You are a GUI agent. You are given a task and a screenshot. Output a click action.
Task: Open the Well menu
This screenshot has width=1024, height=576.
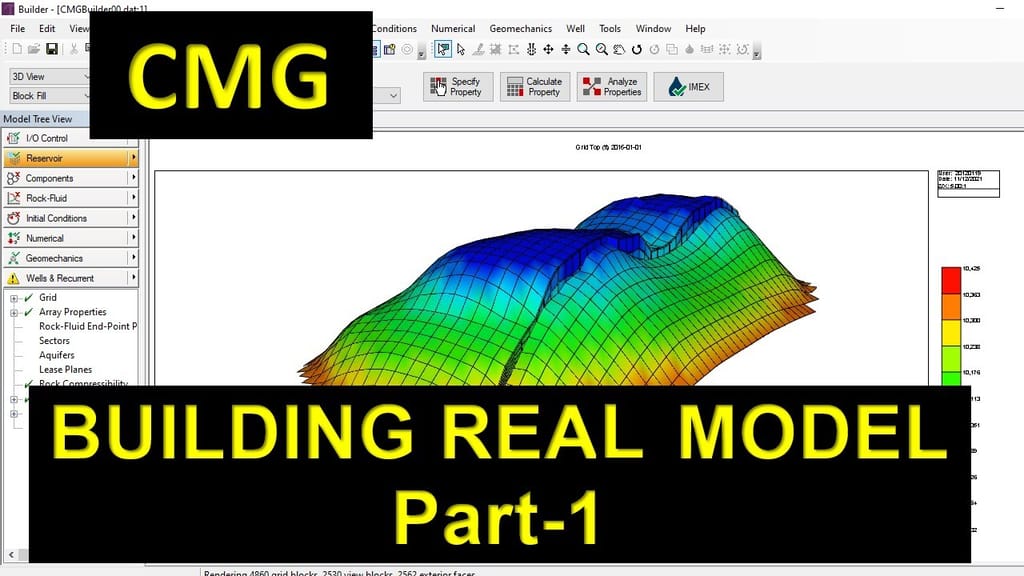[575, 29]
